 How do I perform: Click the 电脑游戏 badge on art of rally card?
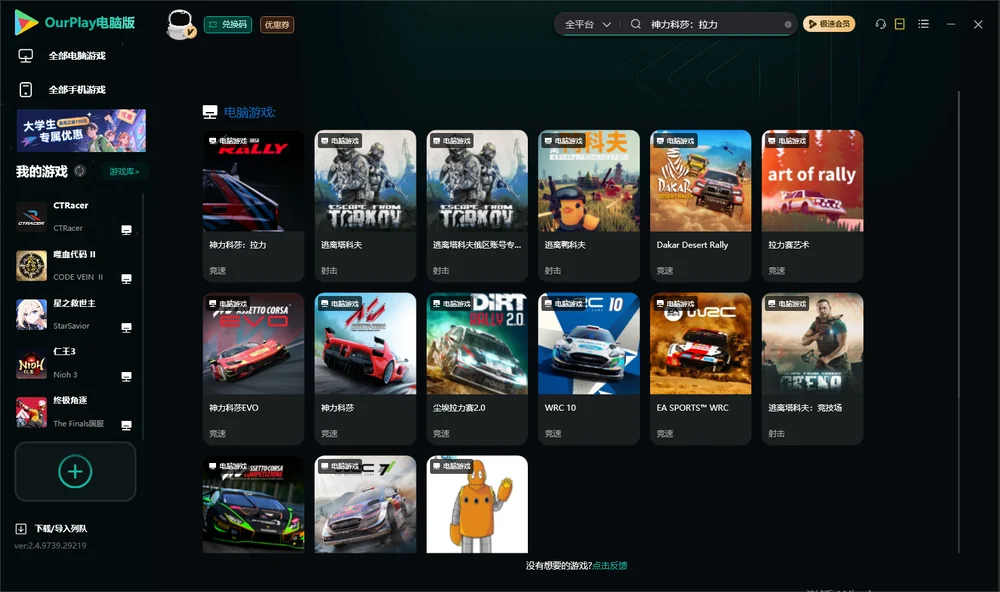click(x=786, y=140)
